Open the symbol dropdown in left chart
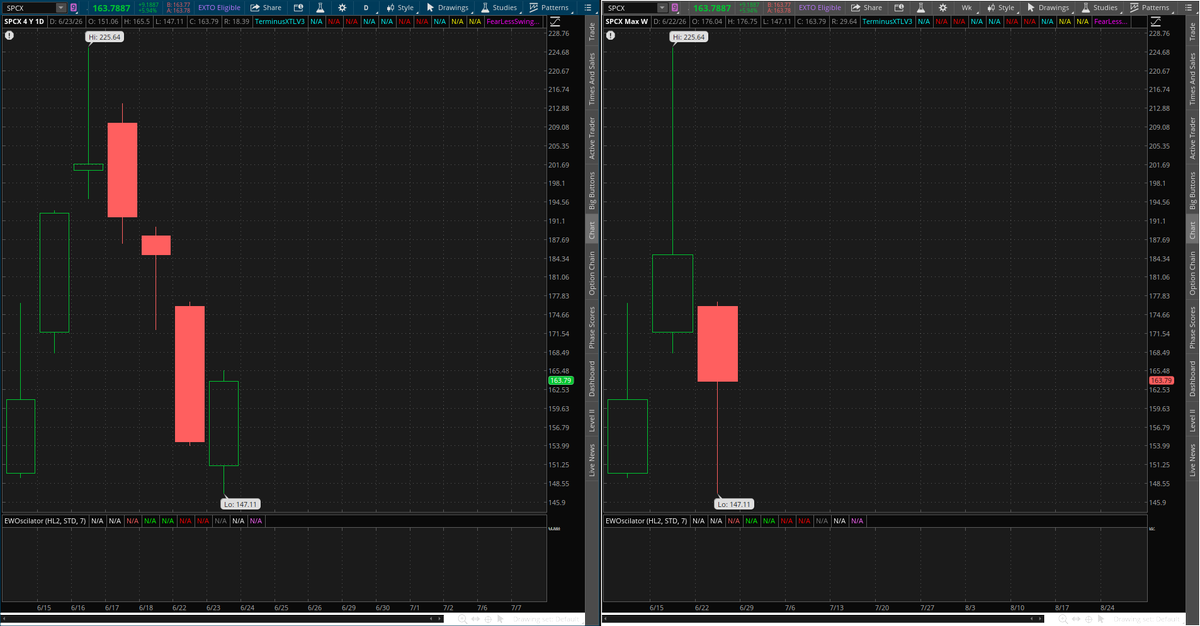Image resolution: width=1200 pixels, height=626 pixels. (x=61, y=8)
